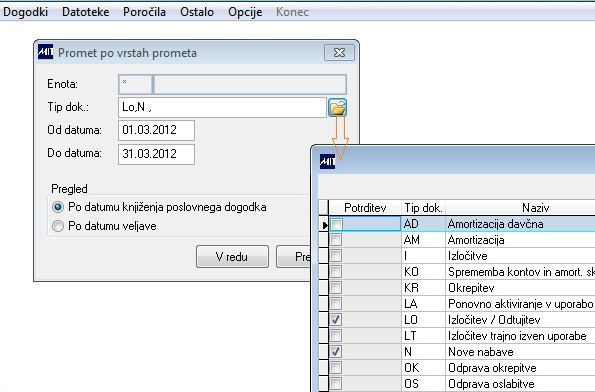Open the Ostalo menu

[x=197, y=12]
